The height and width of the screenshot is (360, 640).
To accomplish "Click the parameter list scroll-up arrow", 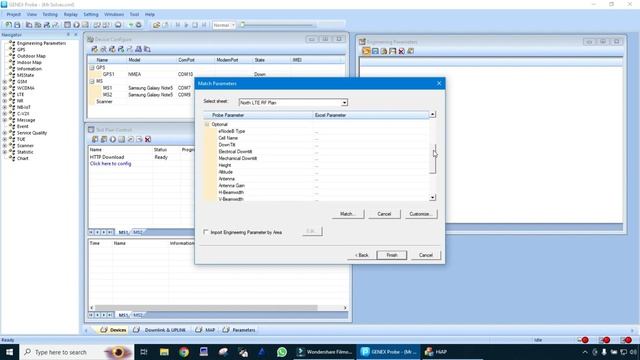I will pos(432,115).
